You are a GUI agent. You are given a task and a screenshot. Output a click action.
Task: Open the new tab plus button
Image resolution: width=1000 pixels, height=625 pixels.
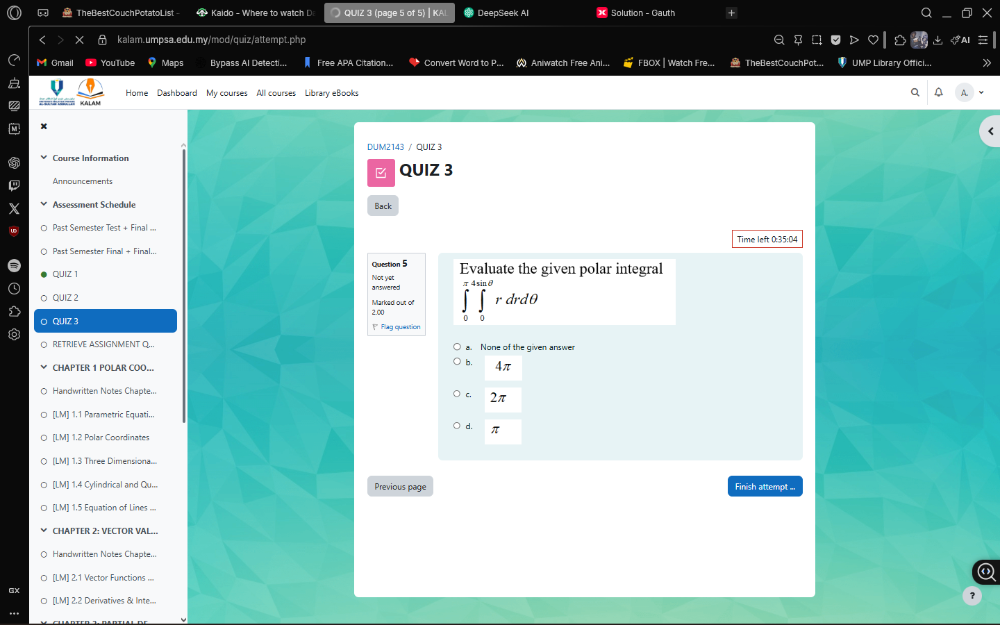tap(732, 13)
